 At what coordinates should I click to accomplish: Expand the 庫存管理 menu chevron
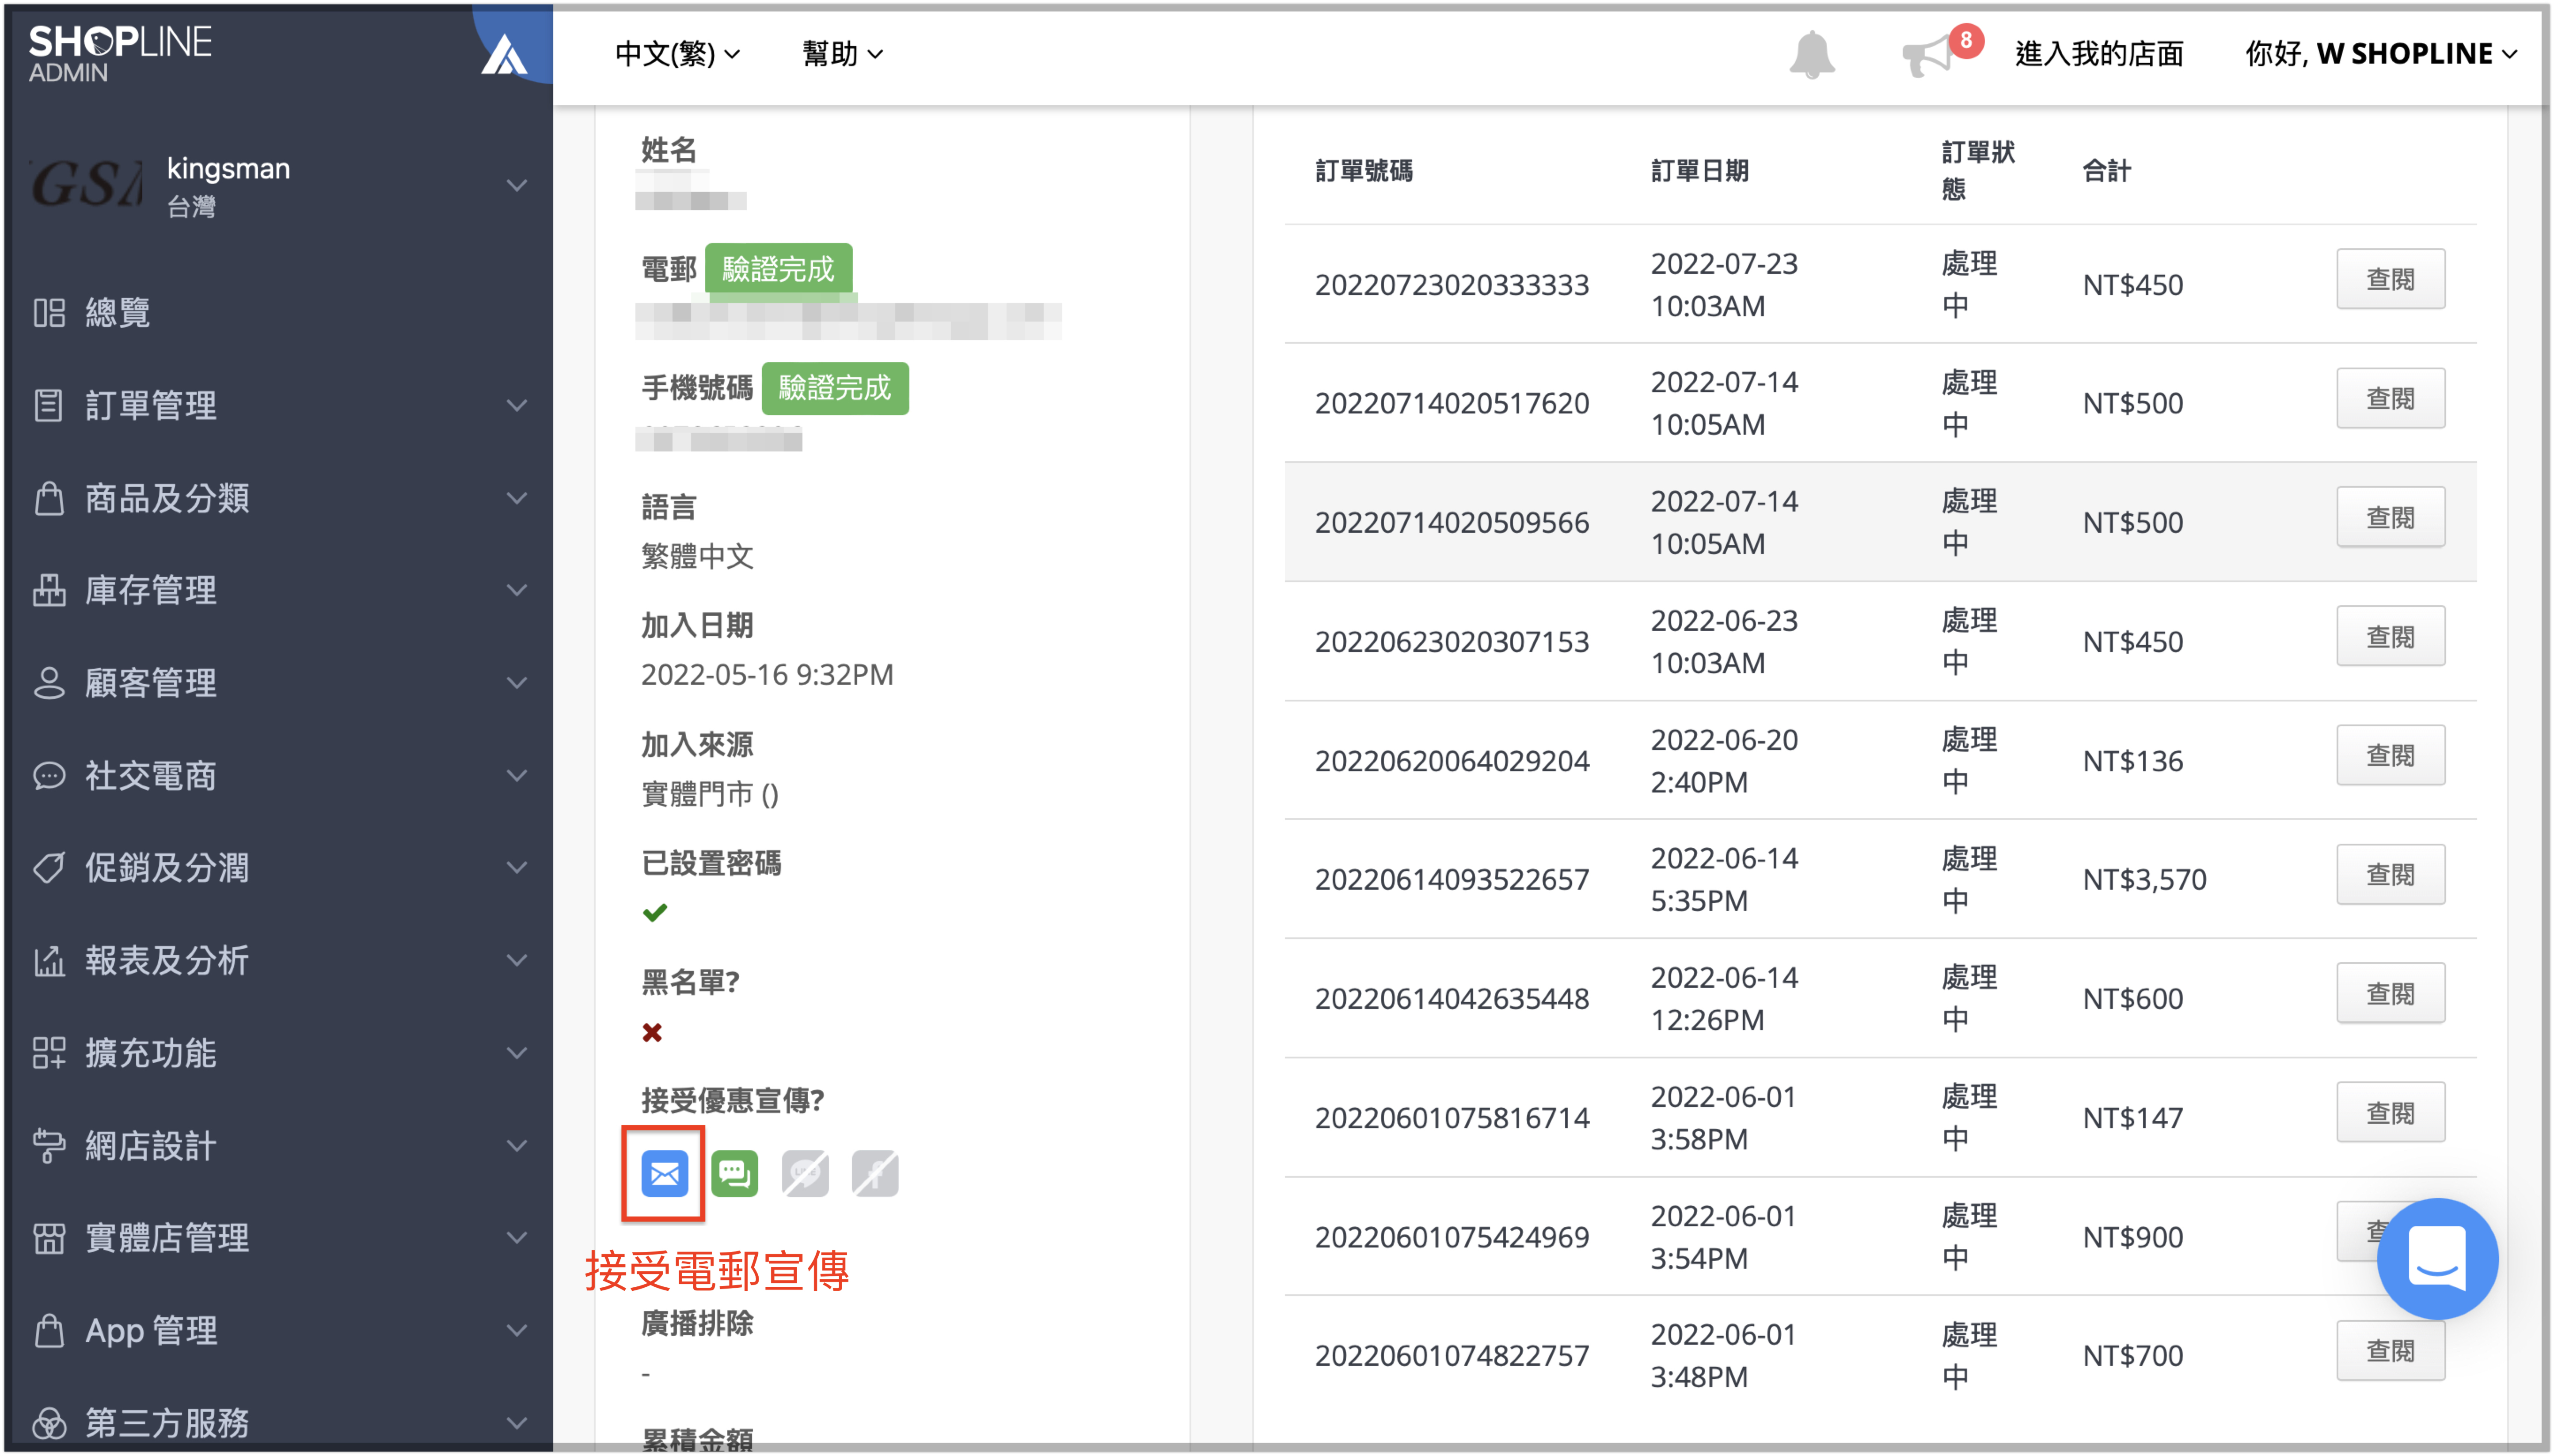tap(516, 590)
